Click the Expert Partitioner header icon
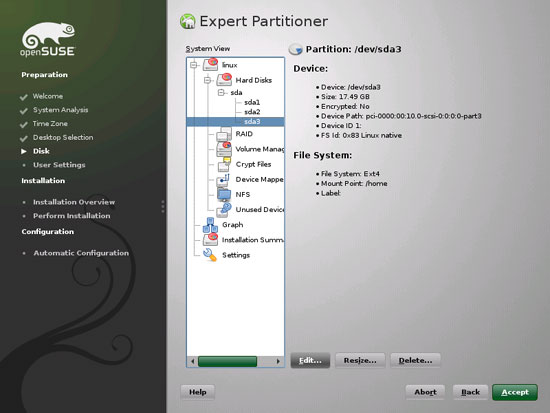Screen dimensions: 550x413 tap(187, 21)
